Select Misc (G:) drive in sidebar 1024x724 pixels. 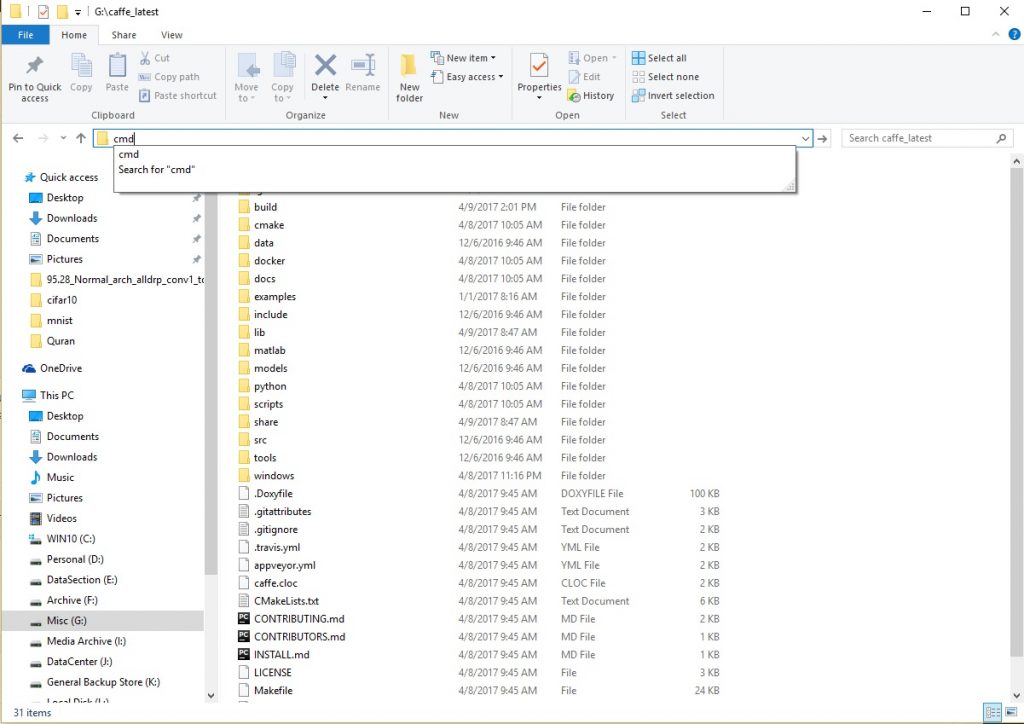pyautogui.click(x=66, y=621)
